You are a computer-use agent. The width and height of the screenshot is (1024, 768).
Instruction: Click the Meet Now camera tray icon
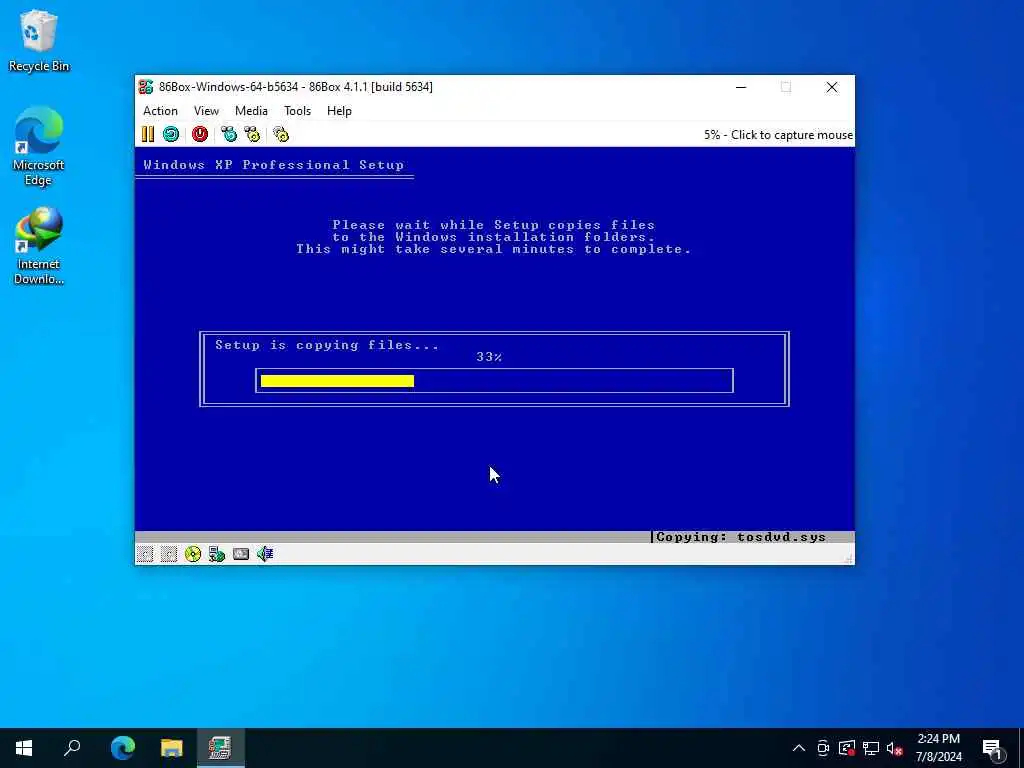coord(823,748)
